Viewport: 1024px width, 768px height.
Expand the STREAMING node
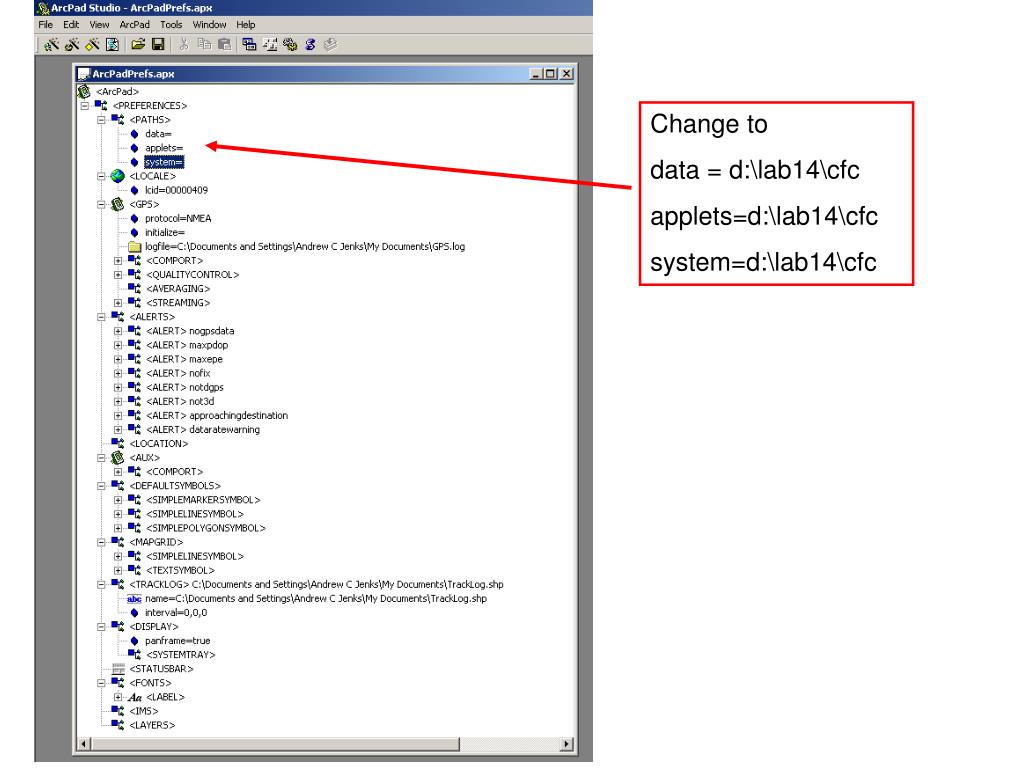click(118, 303)
